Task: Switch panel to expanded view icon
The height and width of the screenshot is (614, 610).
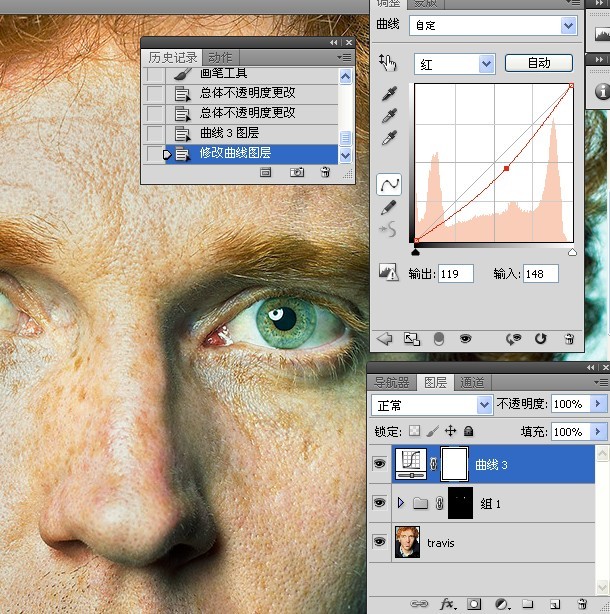Action: tap(411, 339)
